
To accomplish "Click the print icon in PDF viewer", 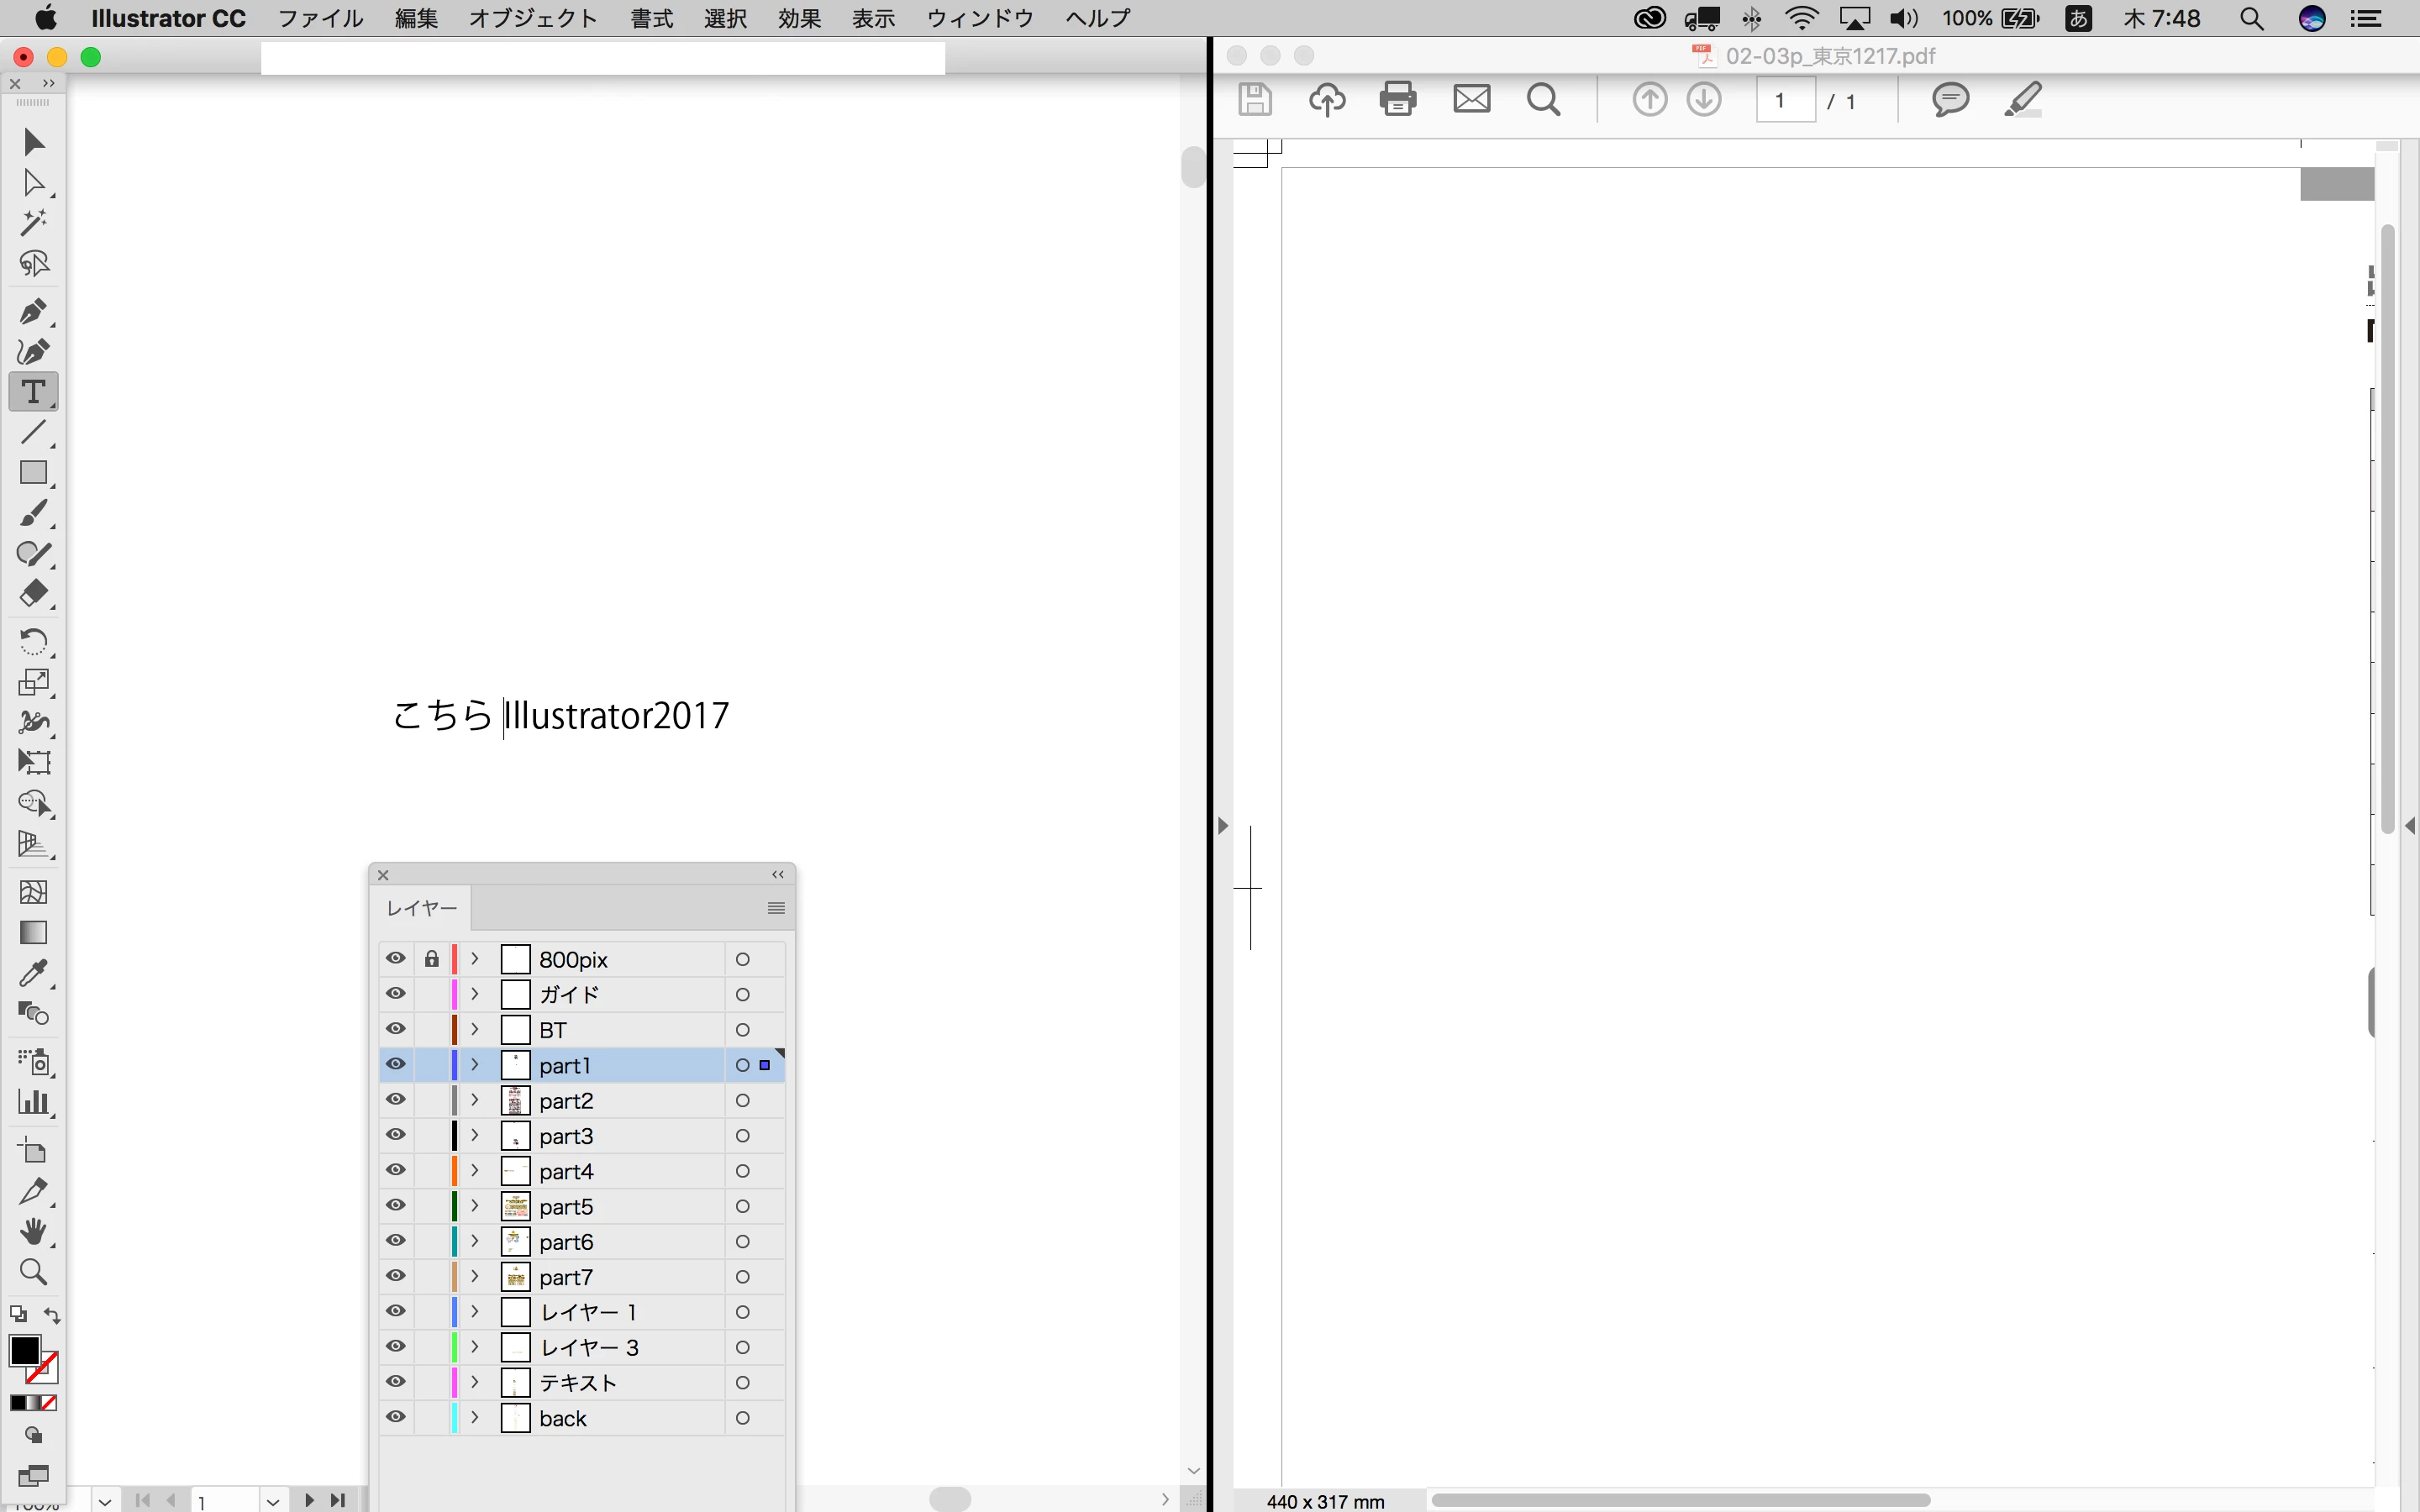I will tap(1397, 99).
